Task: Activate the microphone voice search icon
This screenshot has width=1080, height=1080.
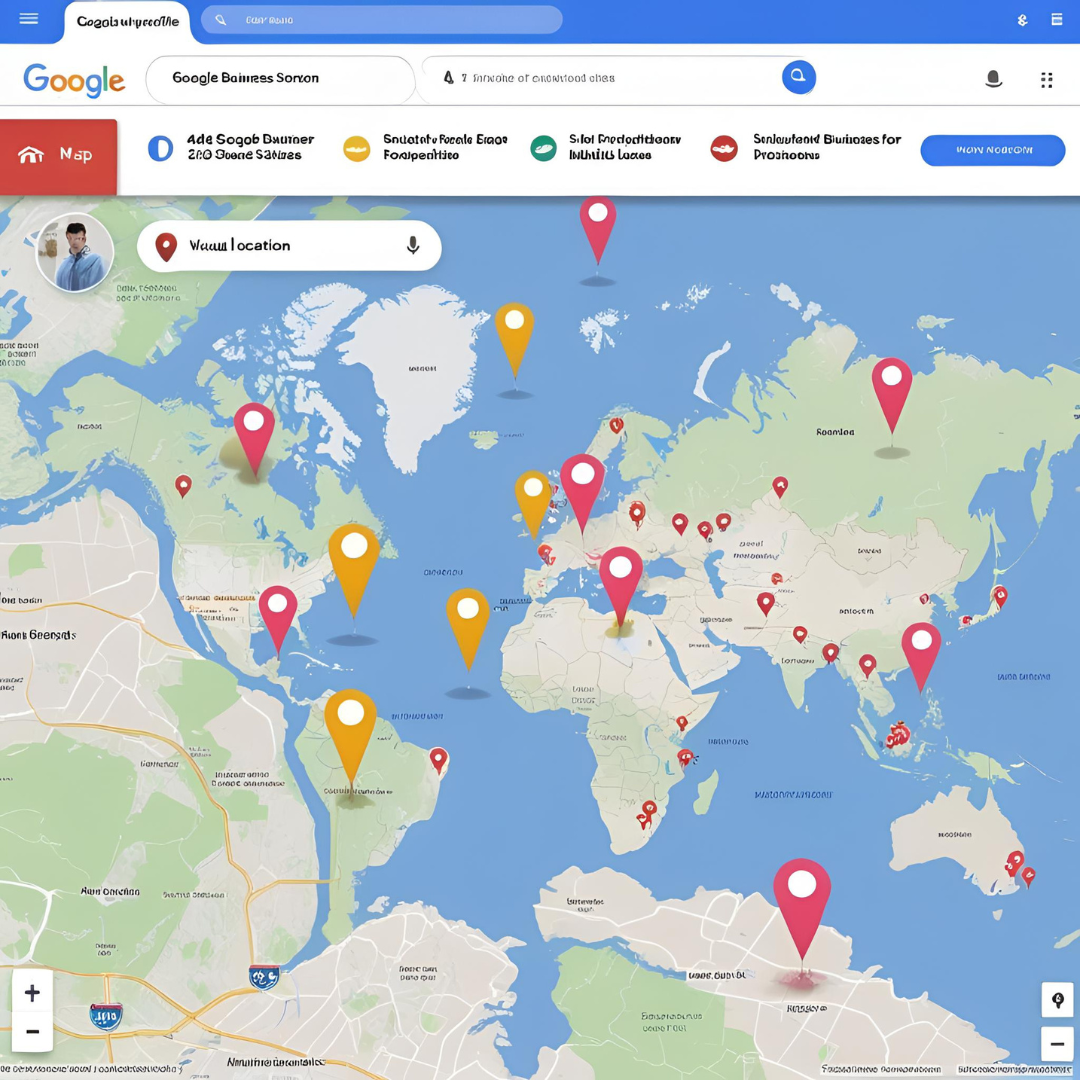Action: 413,245
